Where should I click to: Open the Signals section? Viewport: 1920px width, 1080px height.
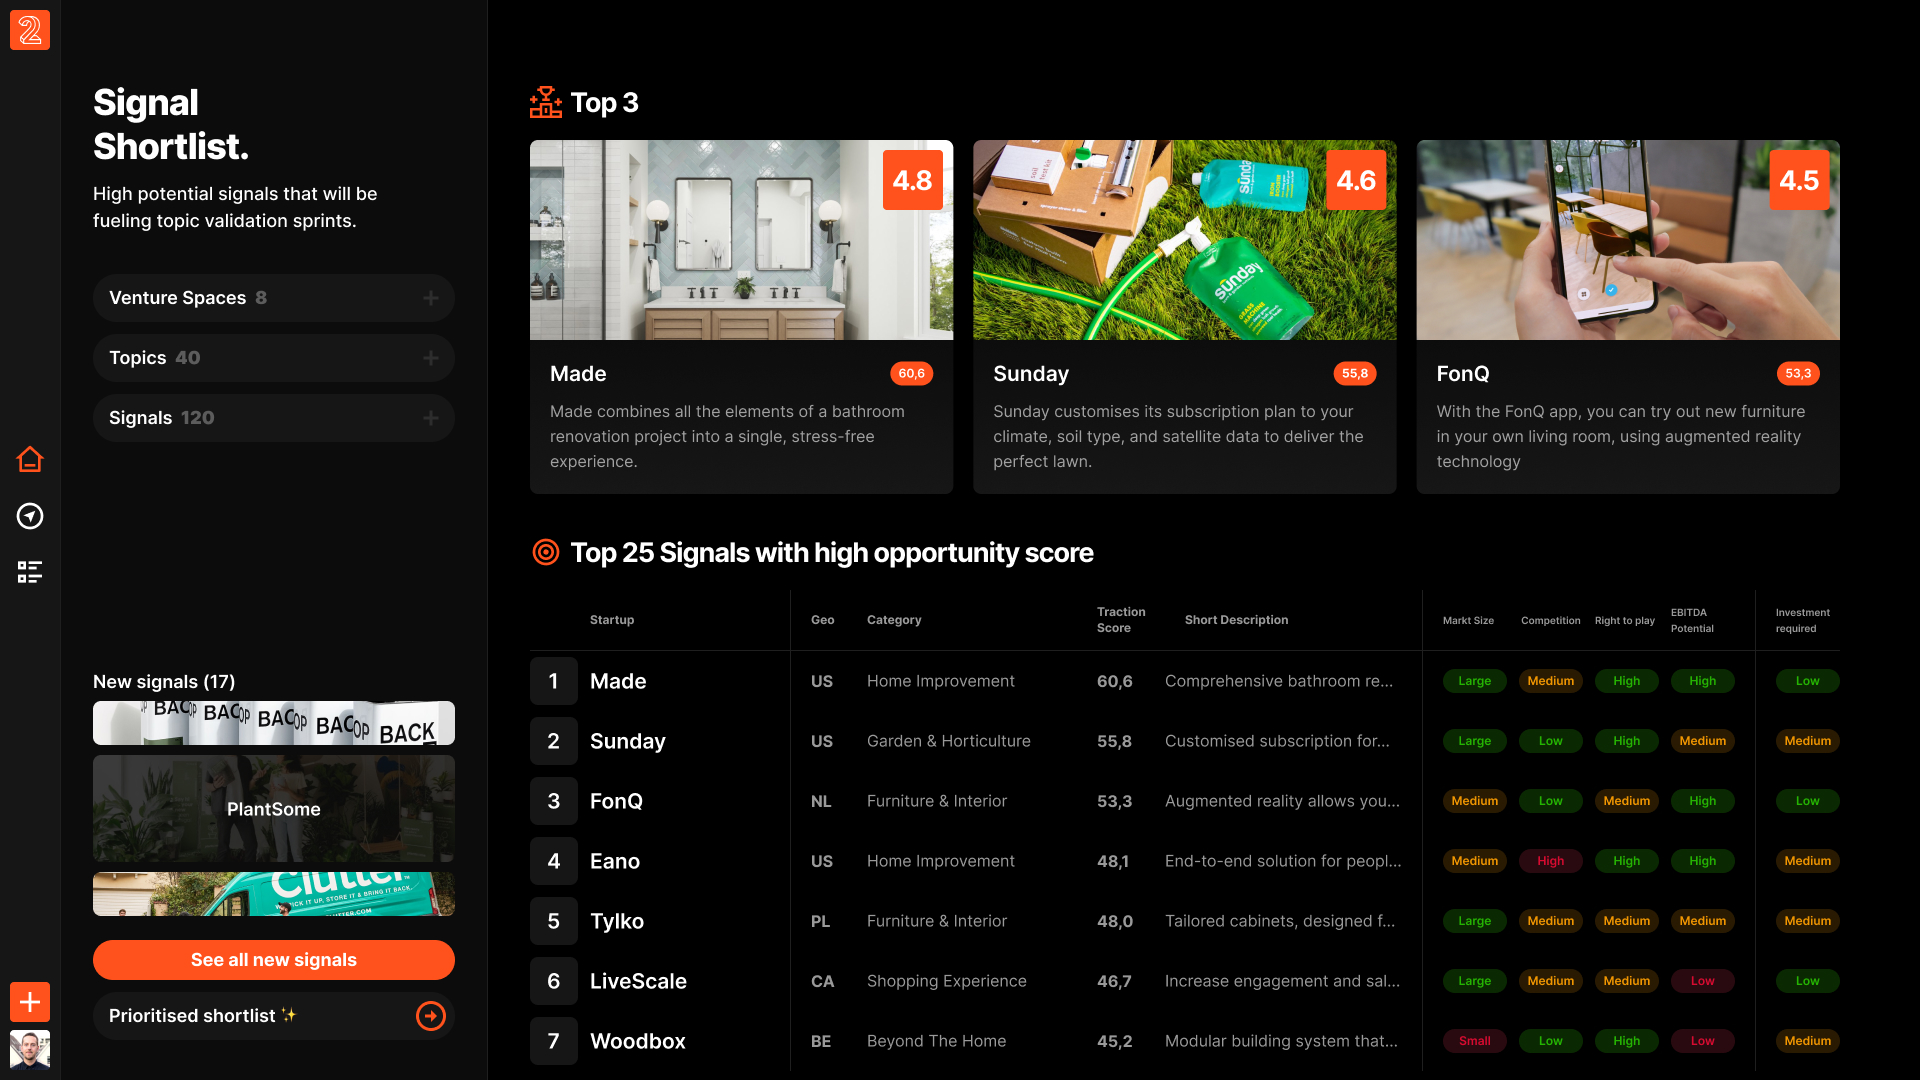(274, 418)
